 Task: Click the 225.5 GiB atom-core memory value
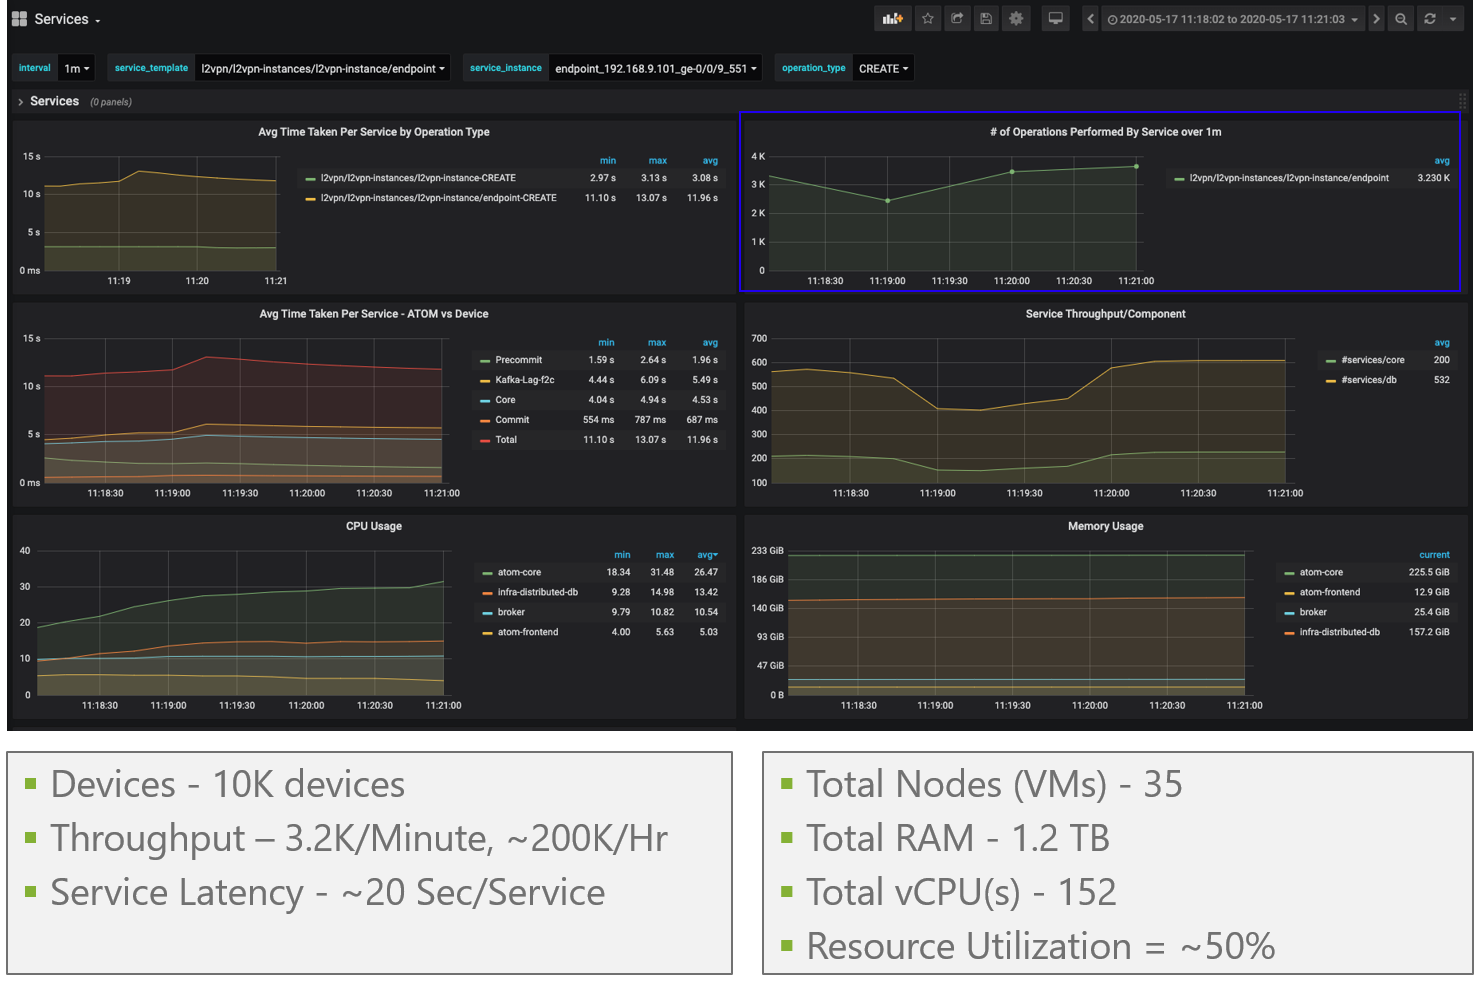1429,573
